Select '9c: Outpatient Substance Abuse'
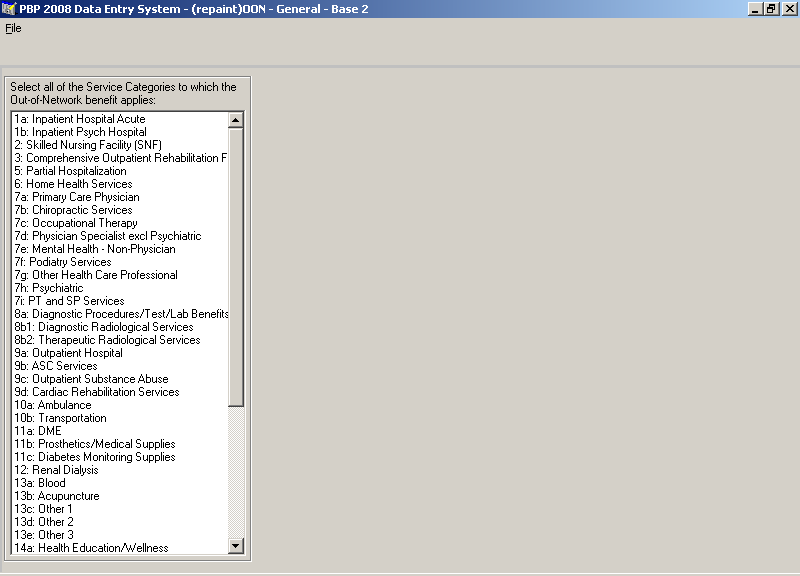 point(120,379)
